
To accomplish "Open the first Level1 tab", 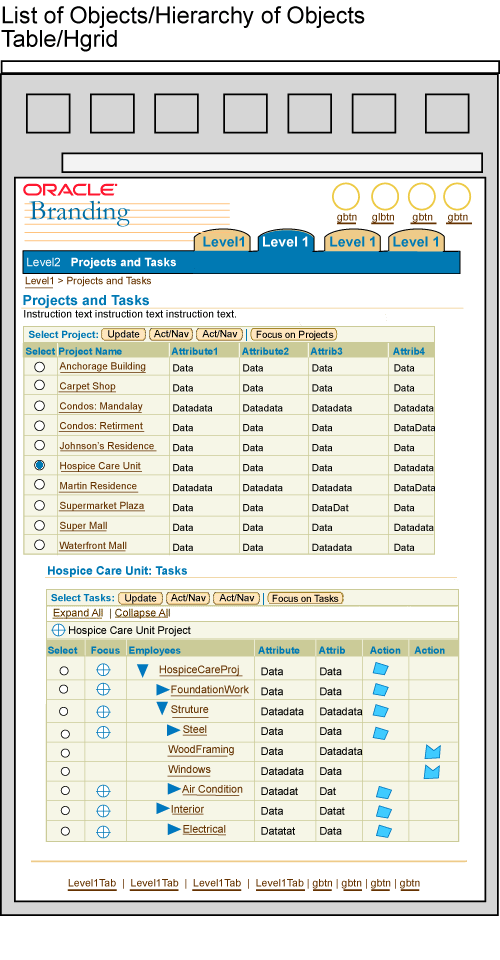I will click(223, 242).
